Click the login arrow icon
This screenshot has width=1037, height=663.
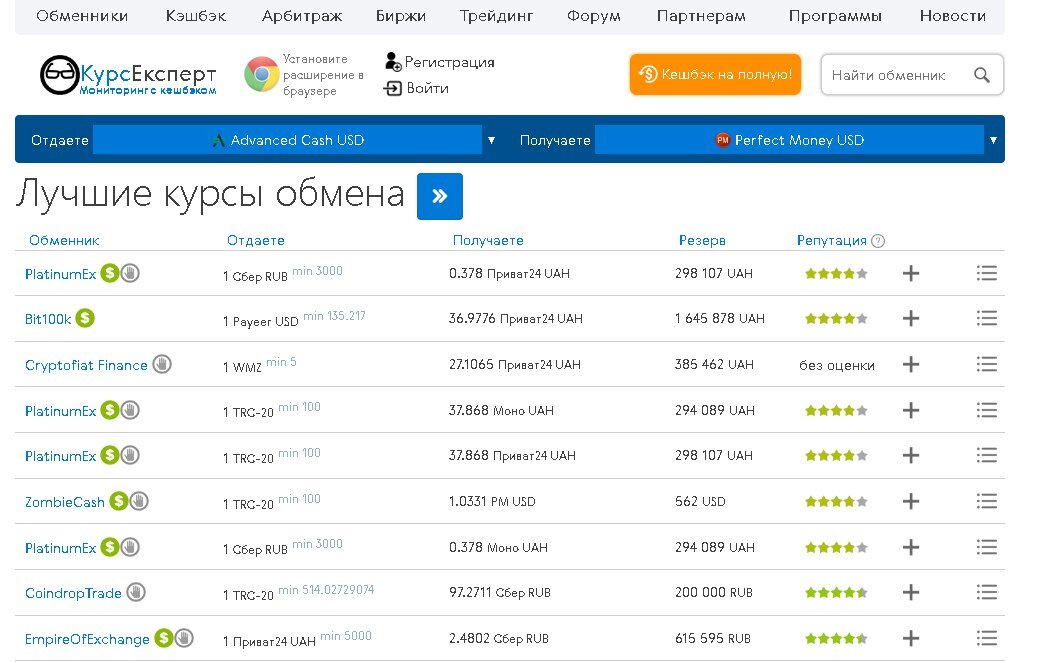click(x=393, y=88)
